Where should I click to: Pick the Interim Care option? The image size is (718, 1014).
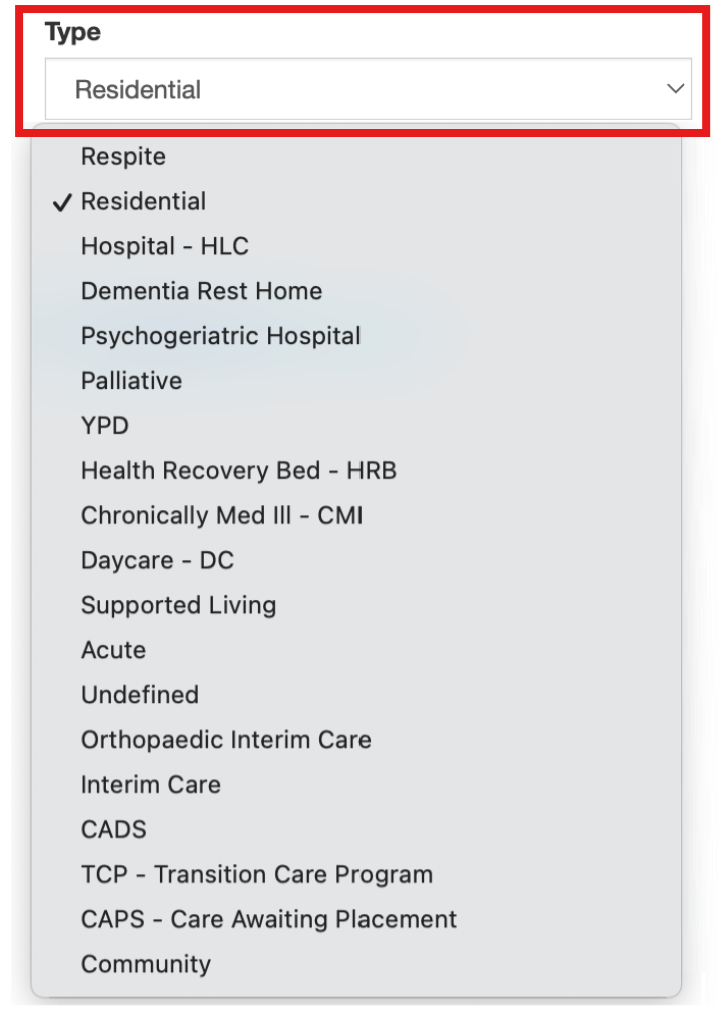pyautogui.click(x=151, y=784)
